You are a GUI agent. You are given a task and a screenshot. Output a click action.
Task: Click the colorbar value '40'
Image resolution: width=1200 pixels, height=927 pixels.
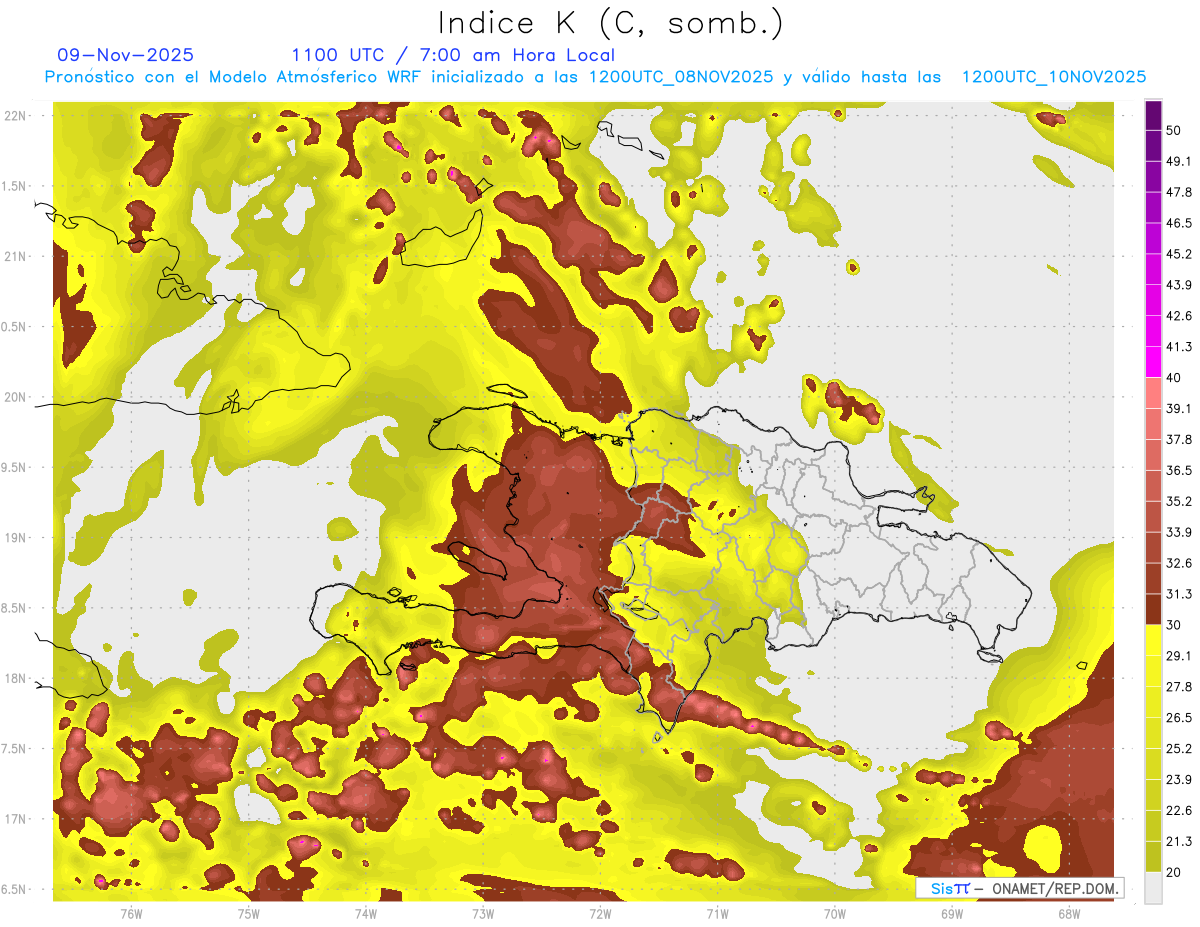[1174, 378]
